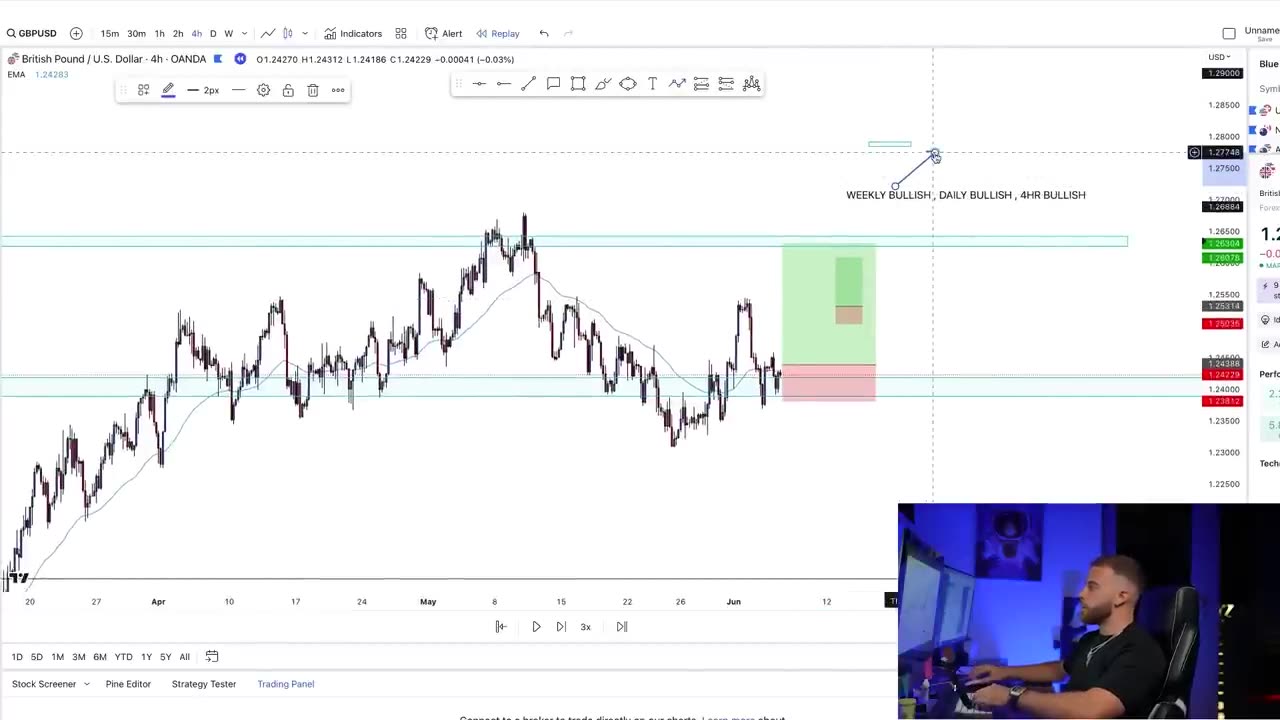Set range to 5D
The image size is (1280, 720).
[x=37, y=657]
